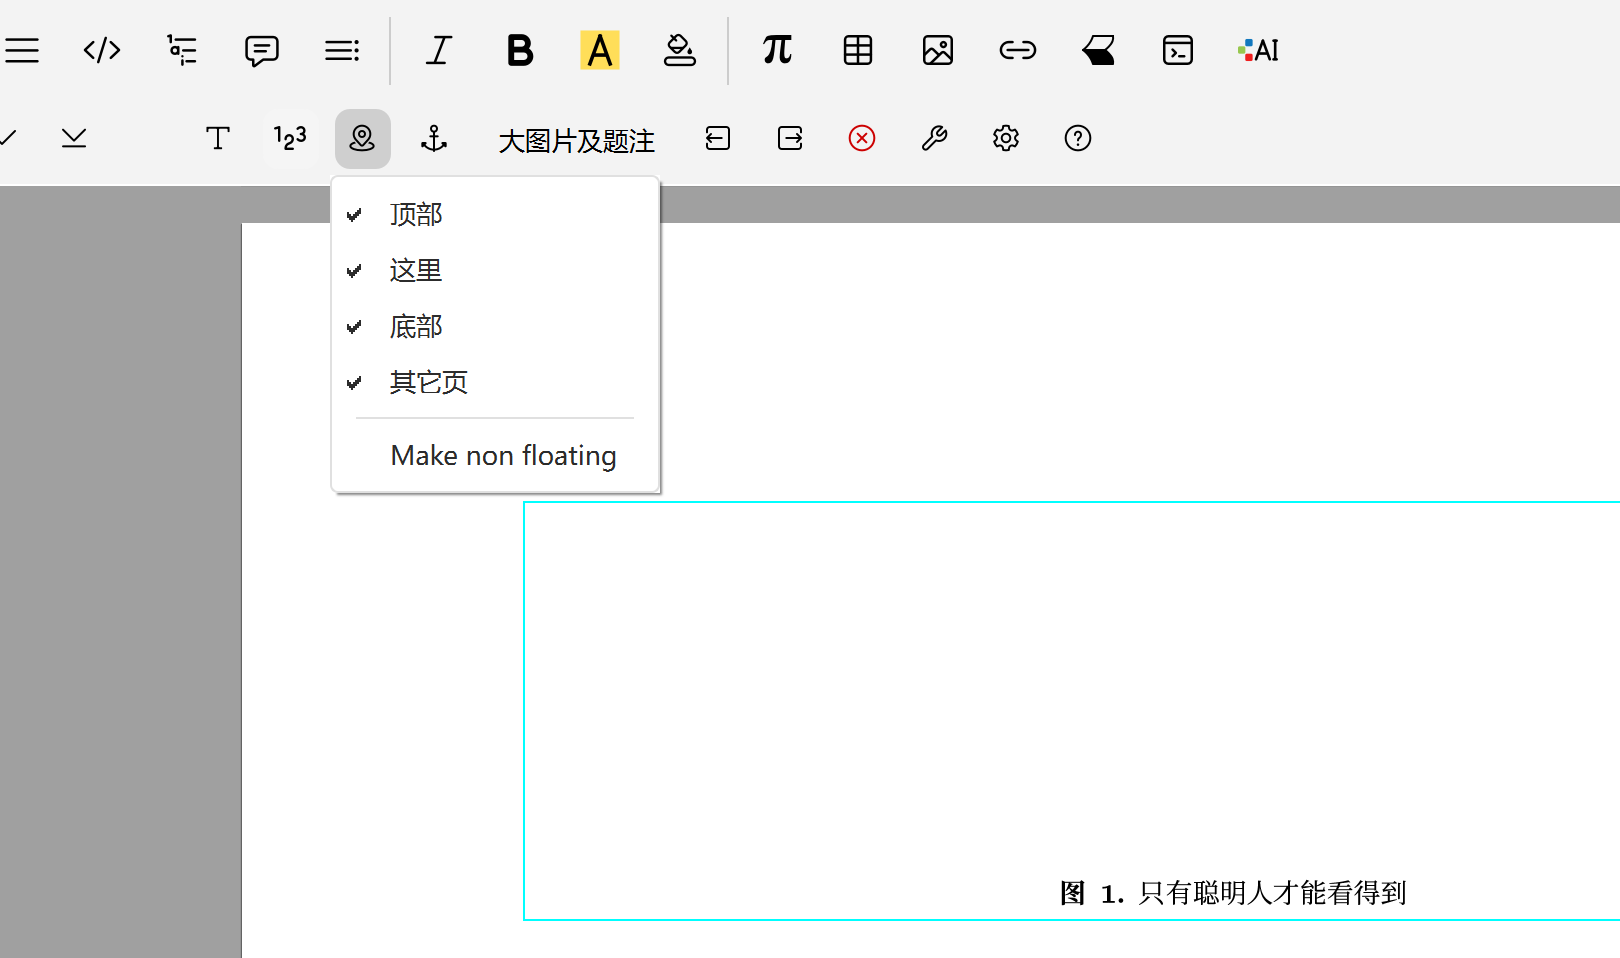
Task: Toggle italic text formatting
Action: tap(439, 50)
